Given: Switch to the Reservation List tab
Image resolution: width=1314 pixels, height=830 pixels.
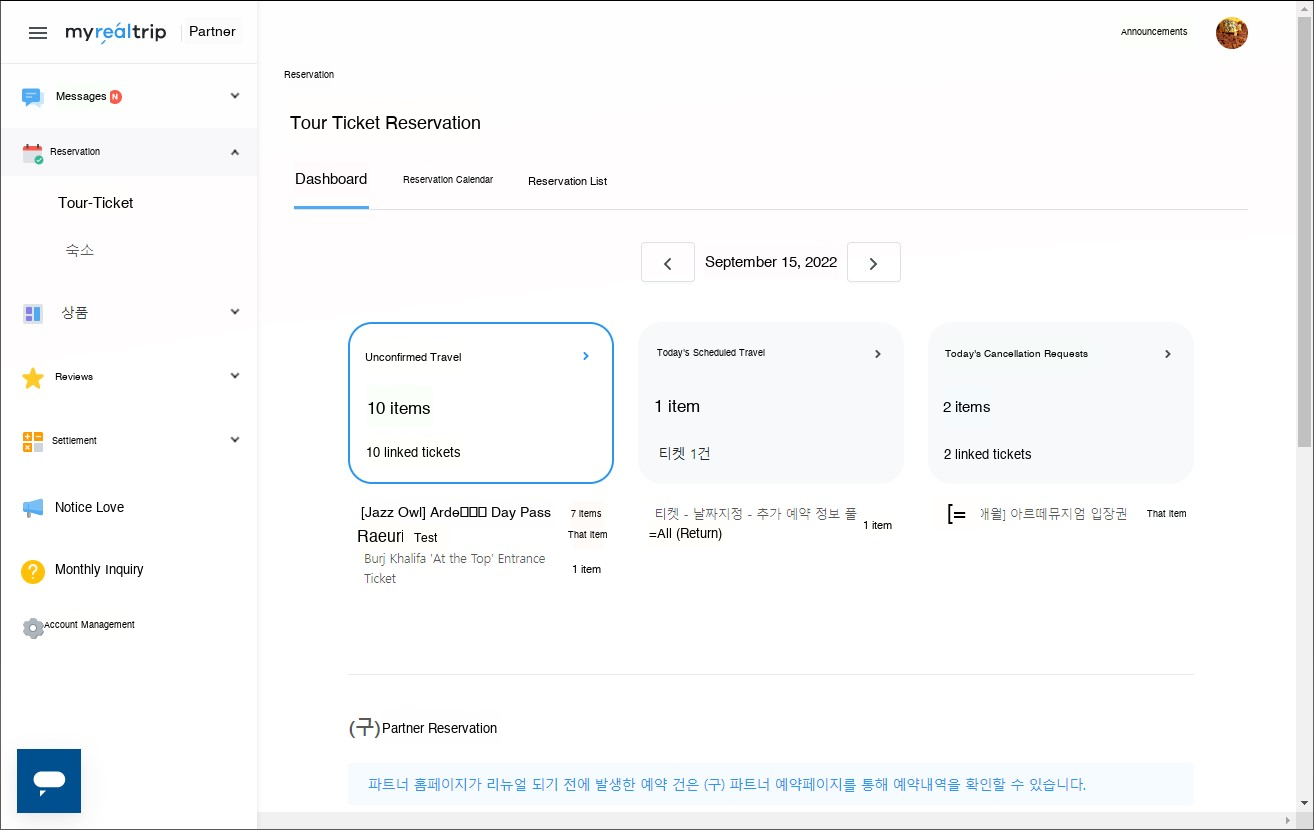Looking at the screenshot, I should point(567,181).
